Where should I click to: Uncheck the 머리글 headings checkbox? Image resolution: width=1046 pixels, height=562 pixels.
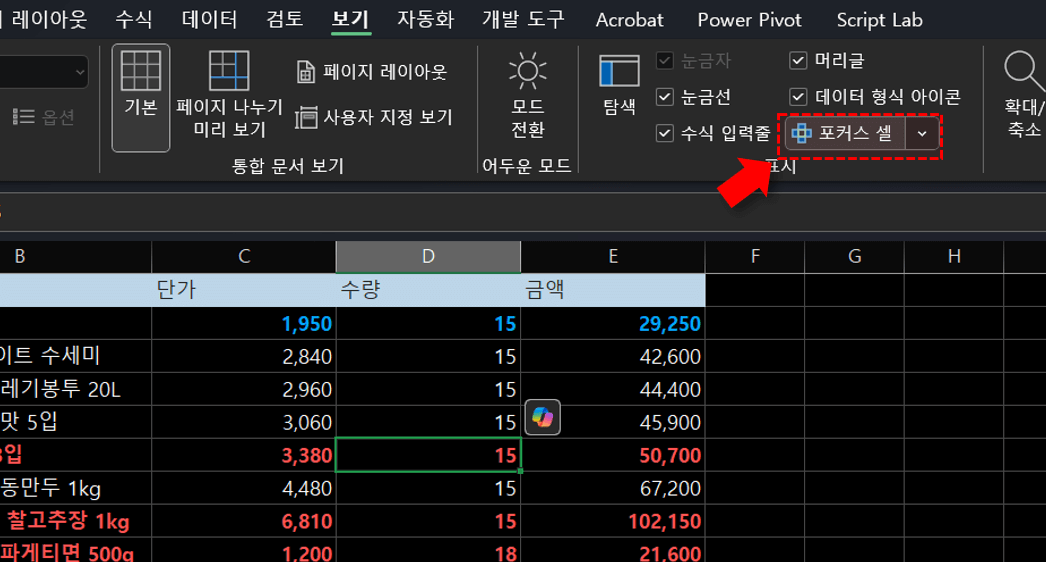coord(798,61)
